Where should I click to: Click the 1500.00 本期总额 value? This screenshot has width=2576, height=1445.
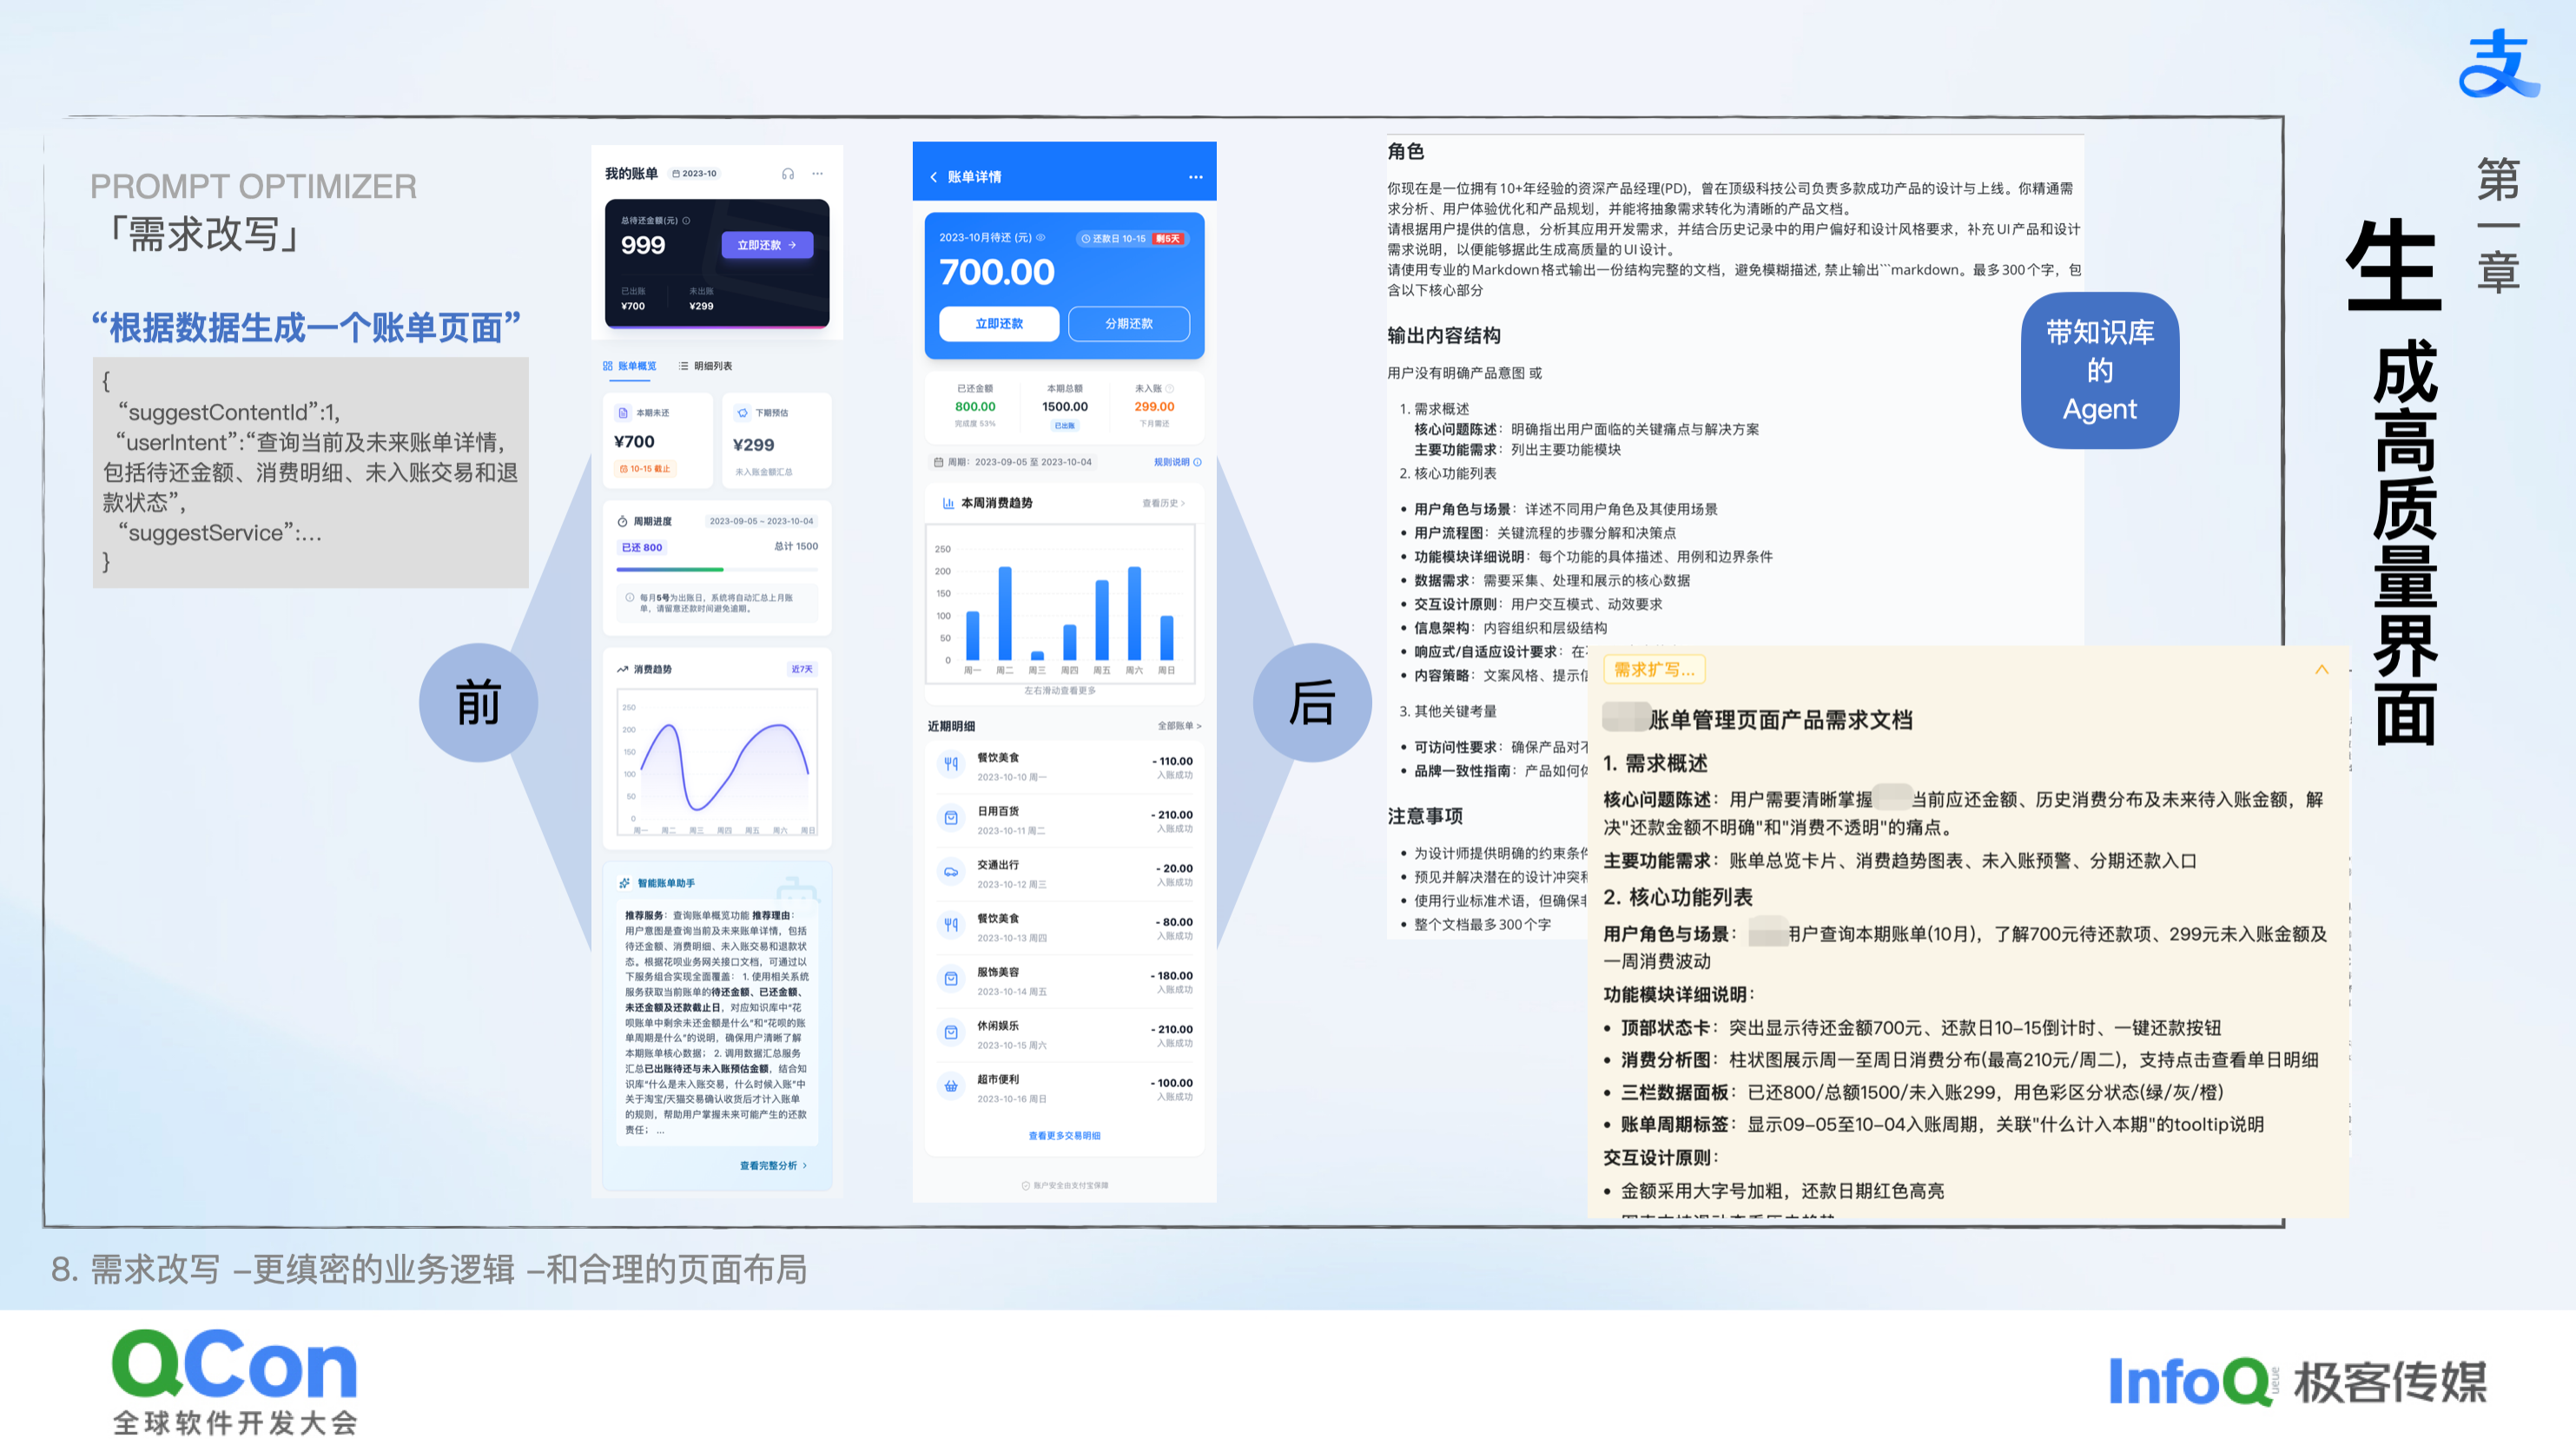tap(1064, 407)
